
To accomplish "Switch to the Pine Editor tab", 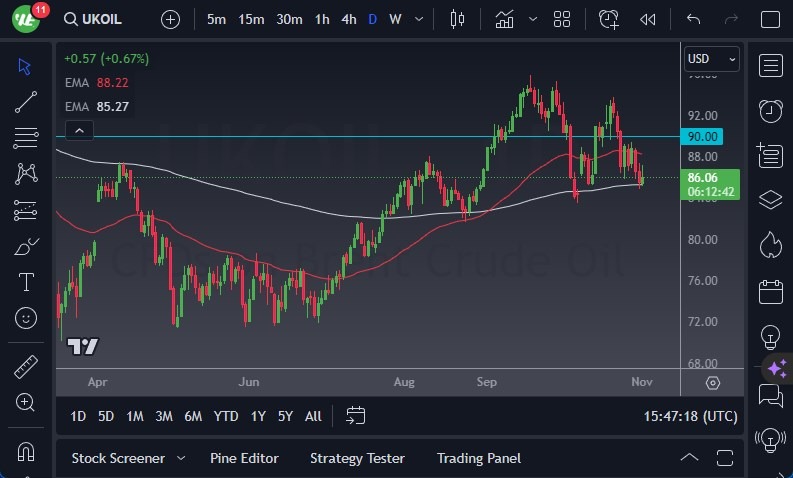I will click(244, 458).
